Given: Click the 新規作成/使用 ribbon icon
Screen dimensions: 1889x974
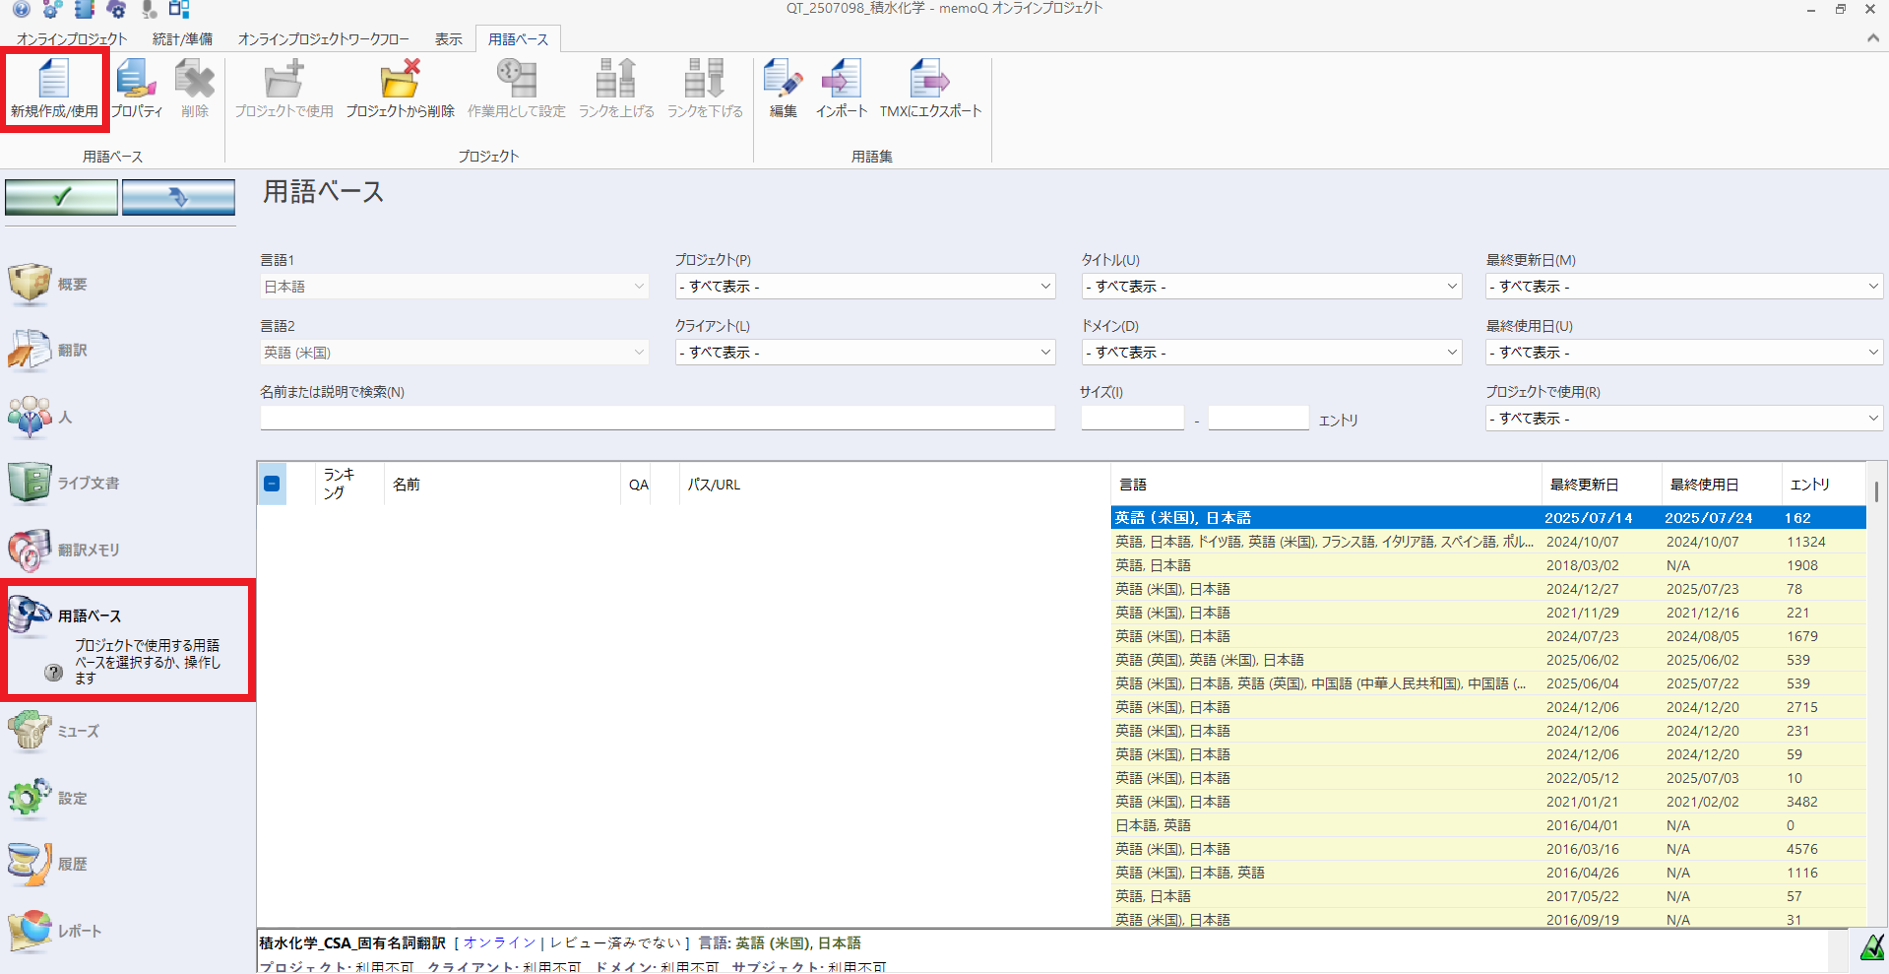Looking at the screenshot, I should (x=54, y=89).
